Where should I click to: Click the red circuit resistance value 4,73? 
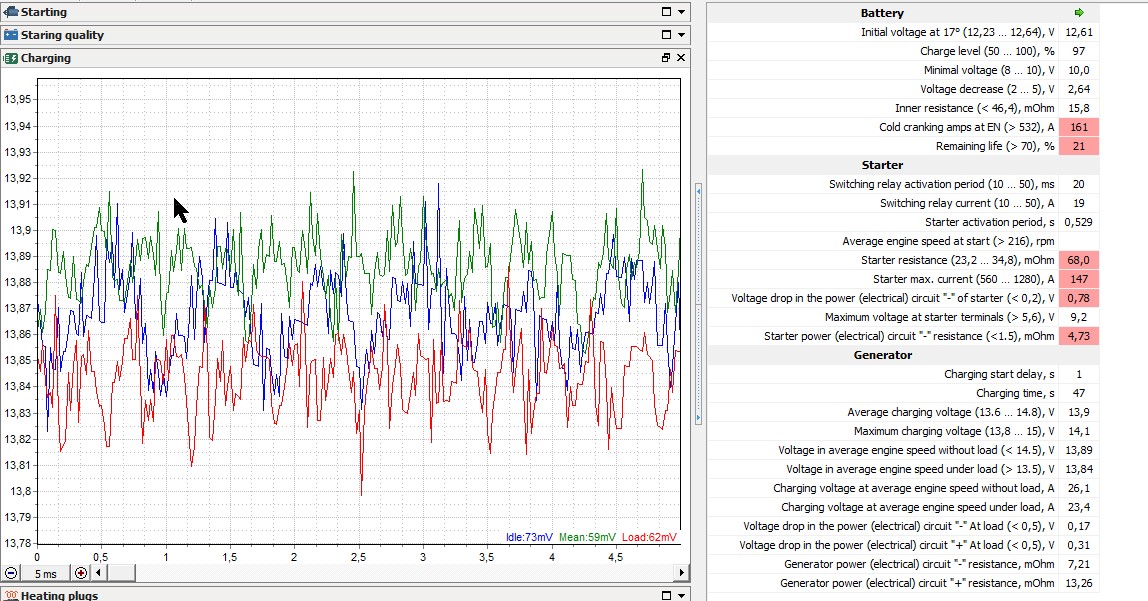(1079, 337)
